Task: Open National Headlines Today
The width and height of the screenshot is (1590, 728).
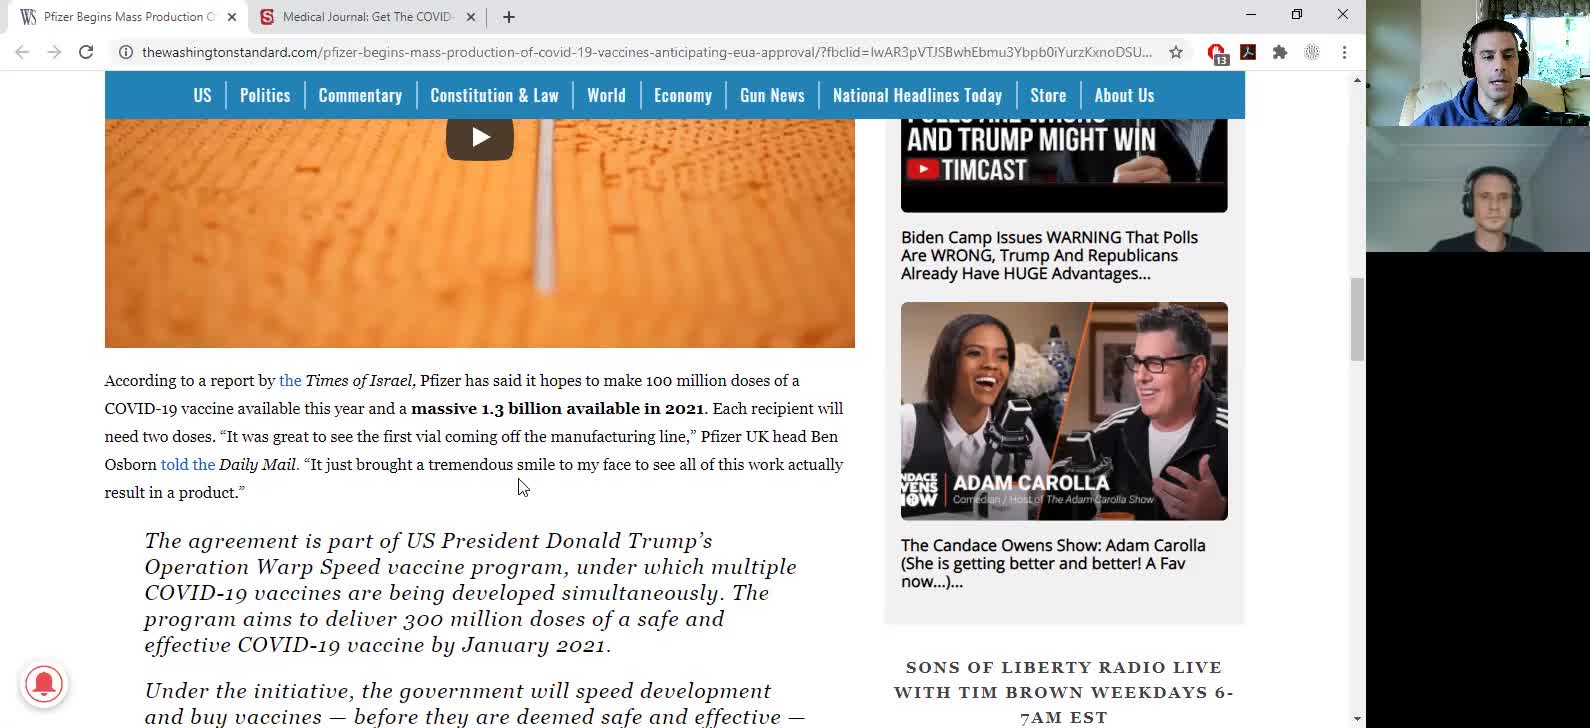Action: 917,96
